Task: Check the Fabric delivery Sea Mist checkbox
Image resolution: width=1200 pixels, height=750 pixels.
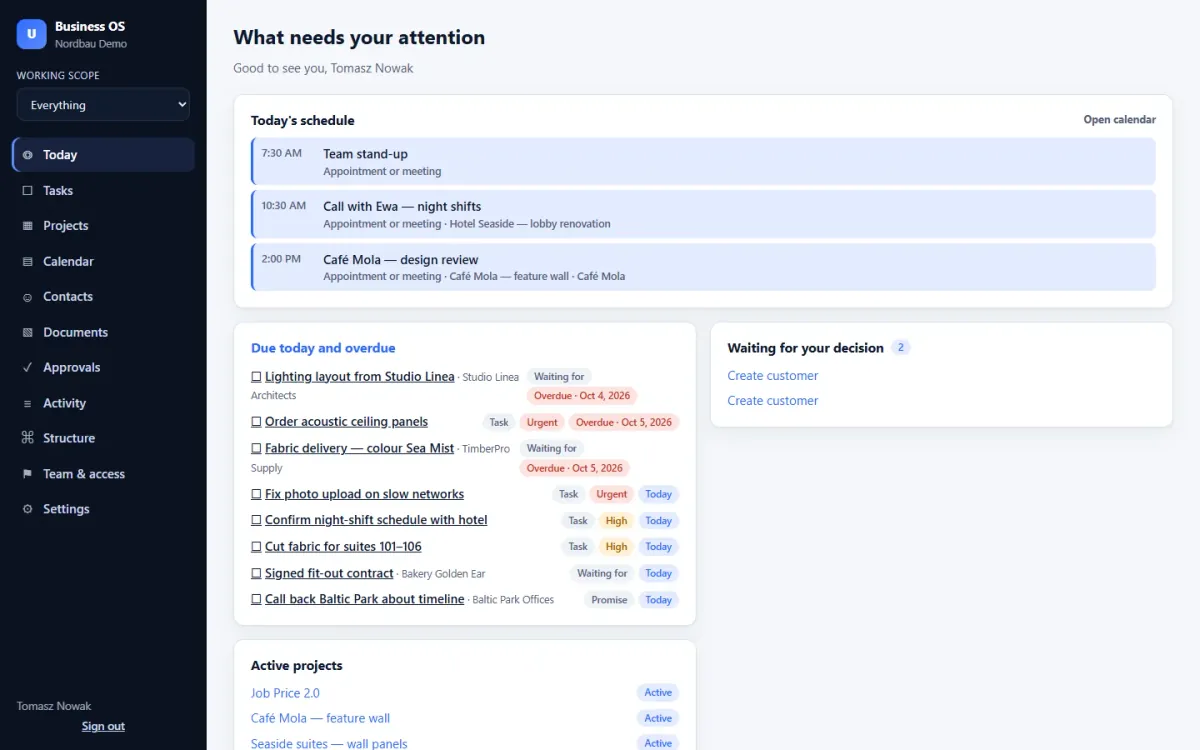Action: tap(256, 449)
